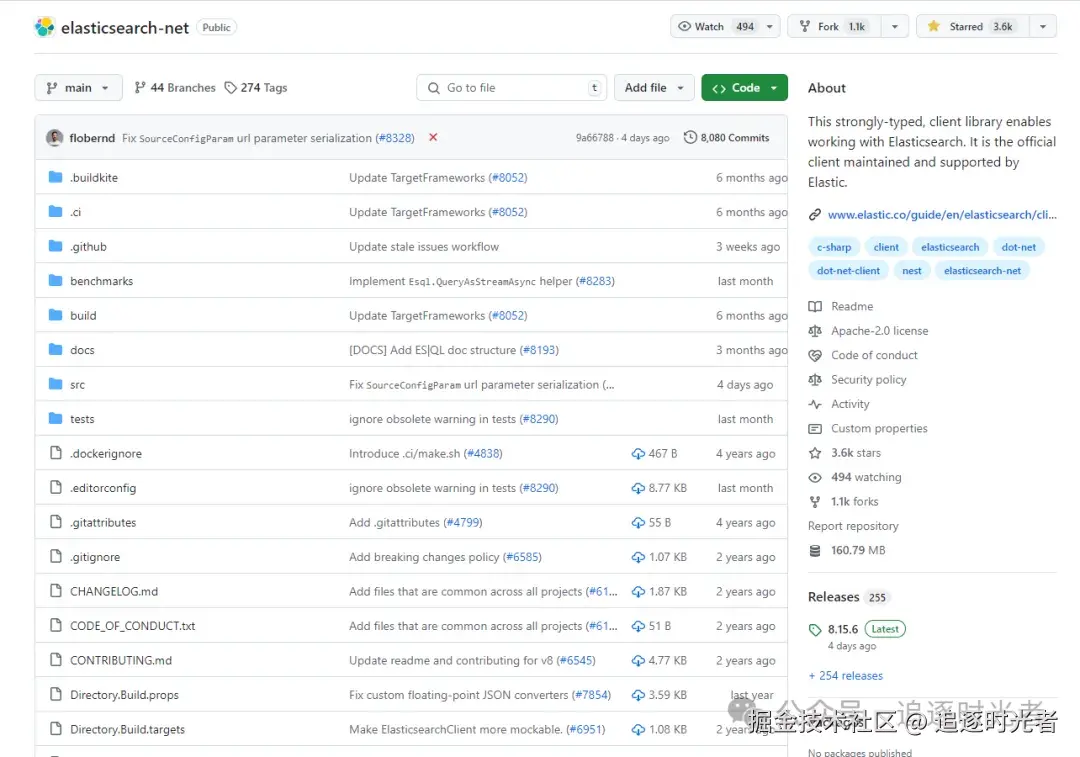Open the .editorconfig file
This screenshot has height=757, width=1080.
(103, 488)
